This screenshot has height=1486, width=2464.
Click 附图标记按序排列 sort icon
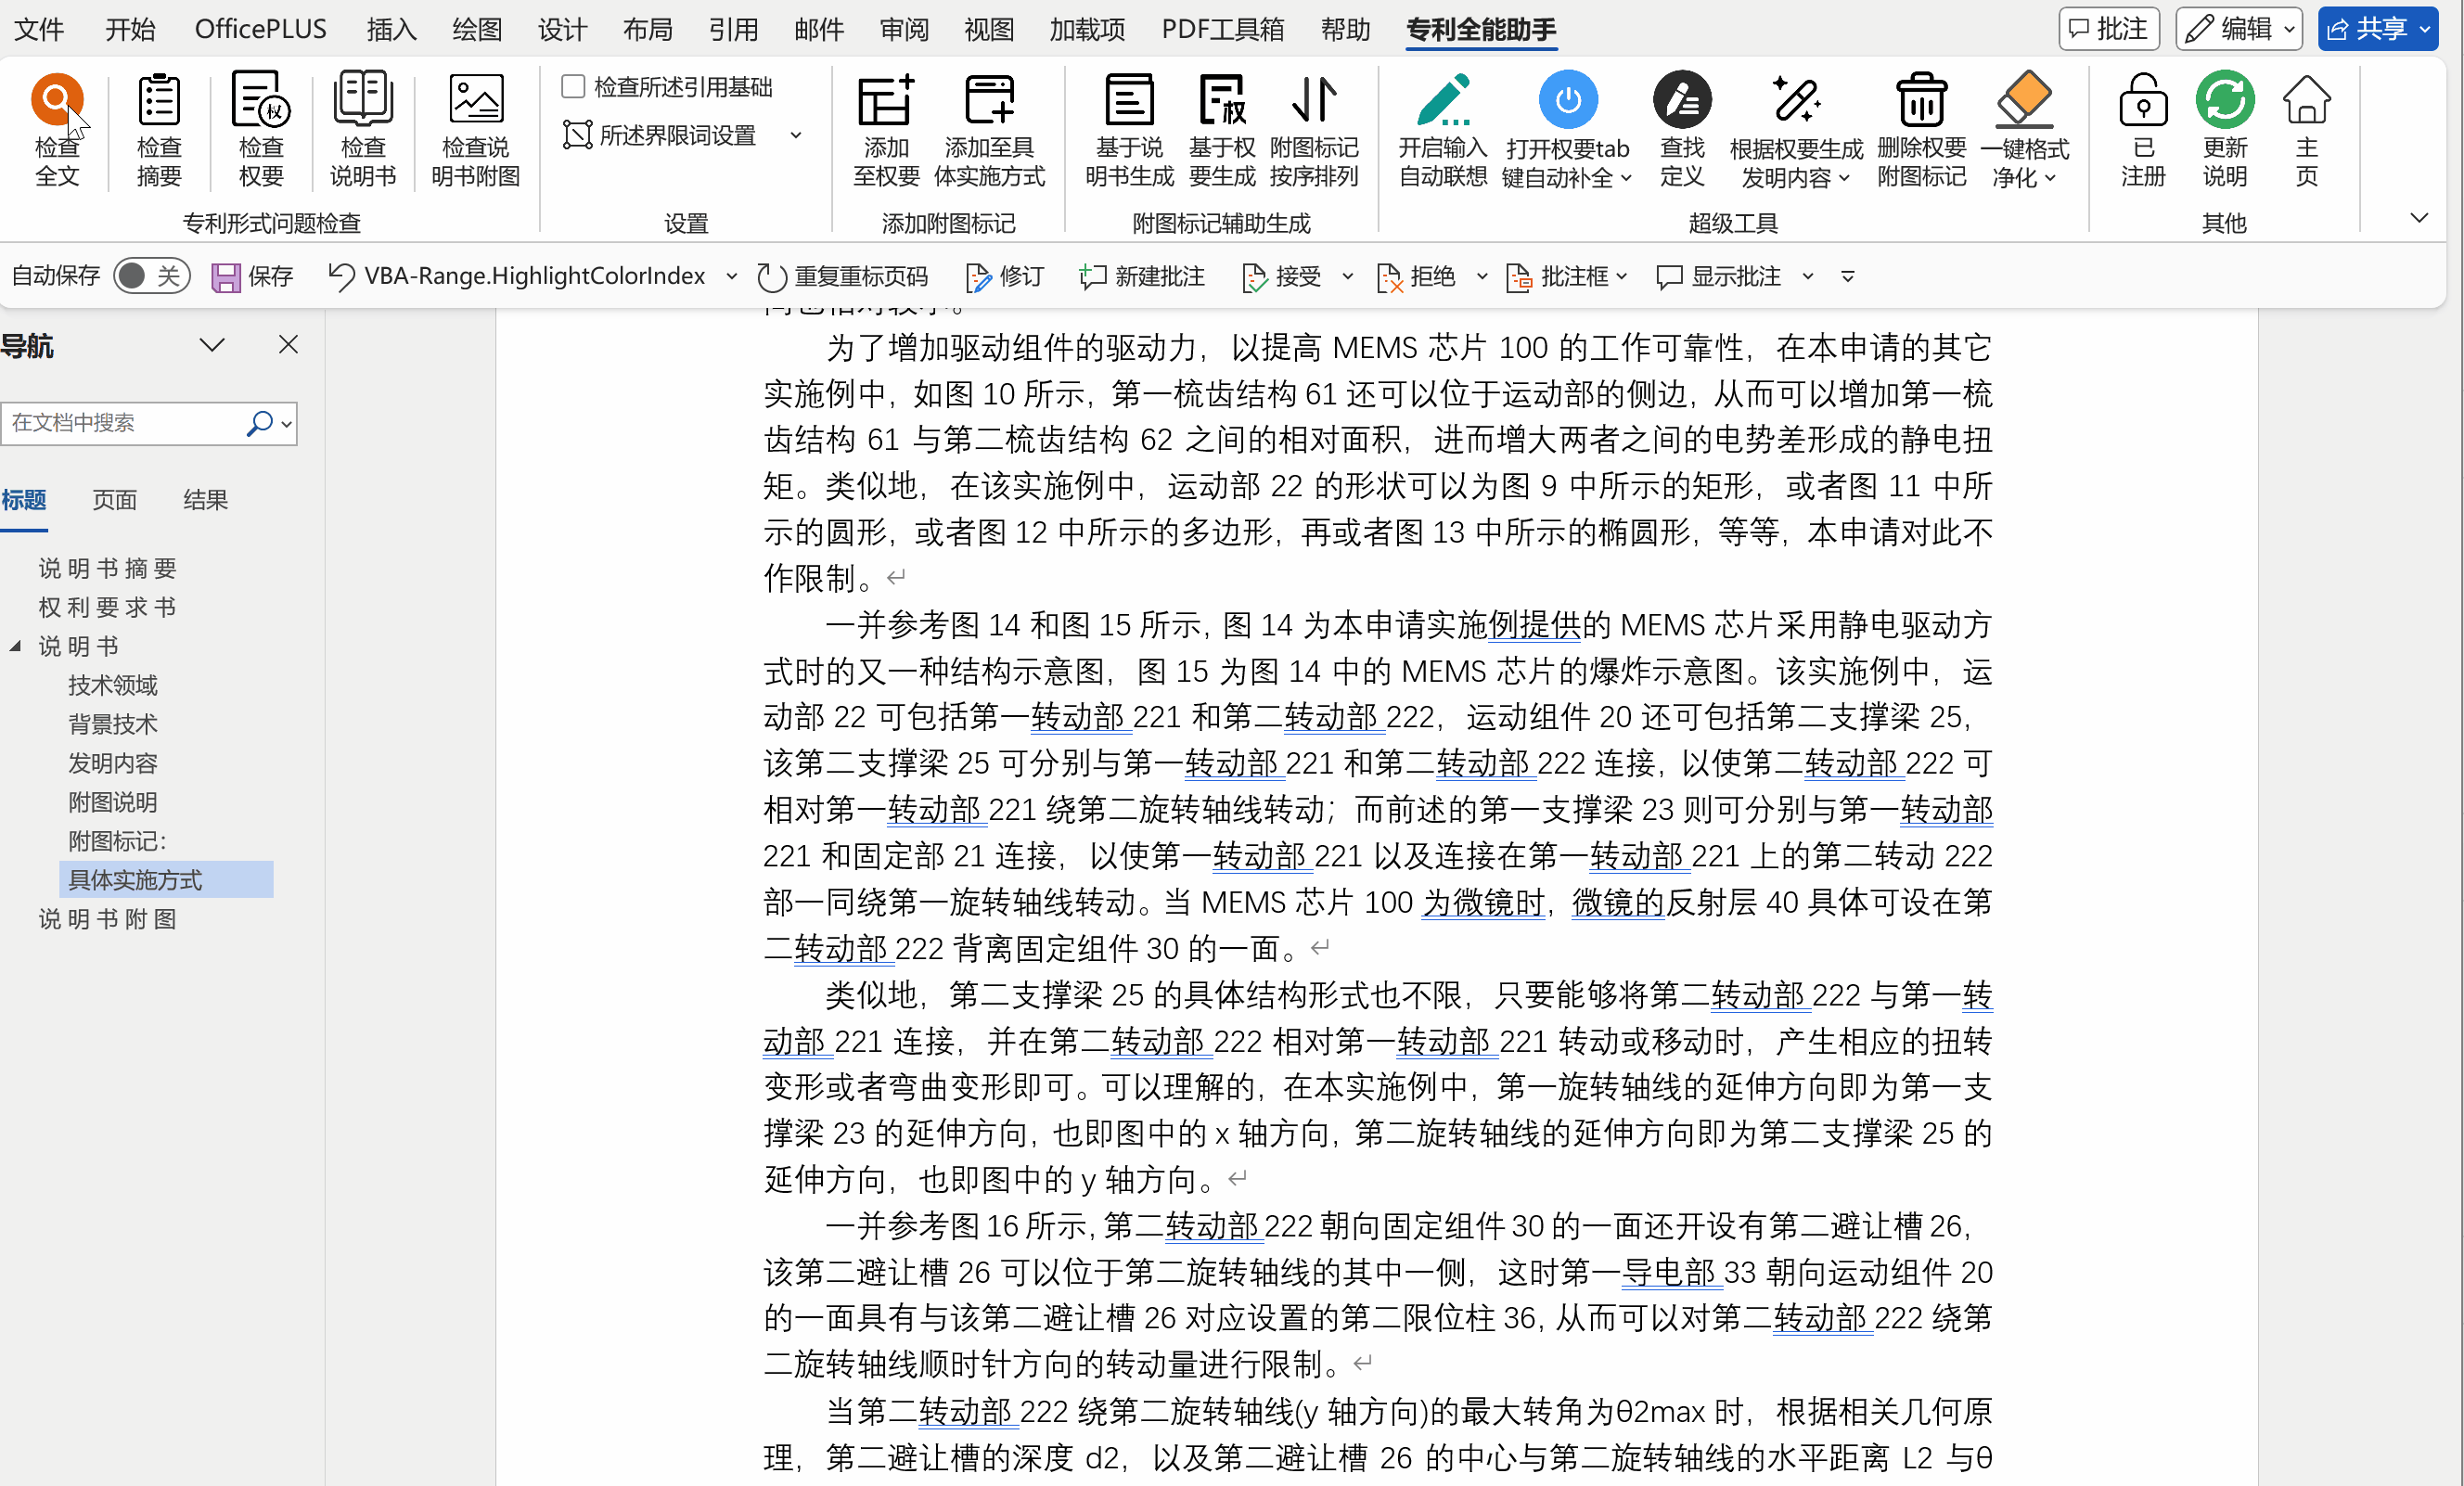(1313, 99)
